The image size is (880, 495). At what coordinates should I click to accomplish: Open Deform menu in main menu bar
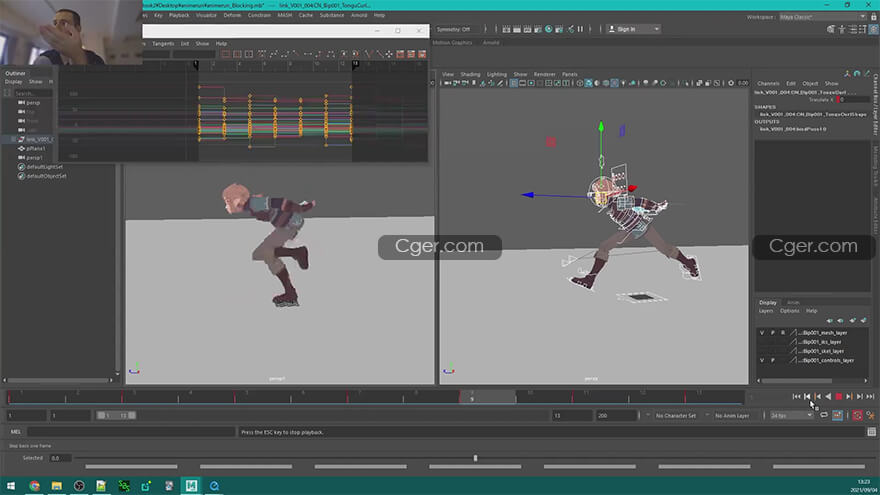(232, 15)
